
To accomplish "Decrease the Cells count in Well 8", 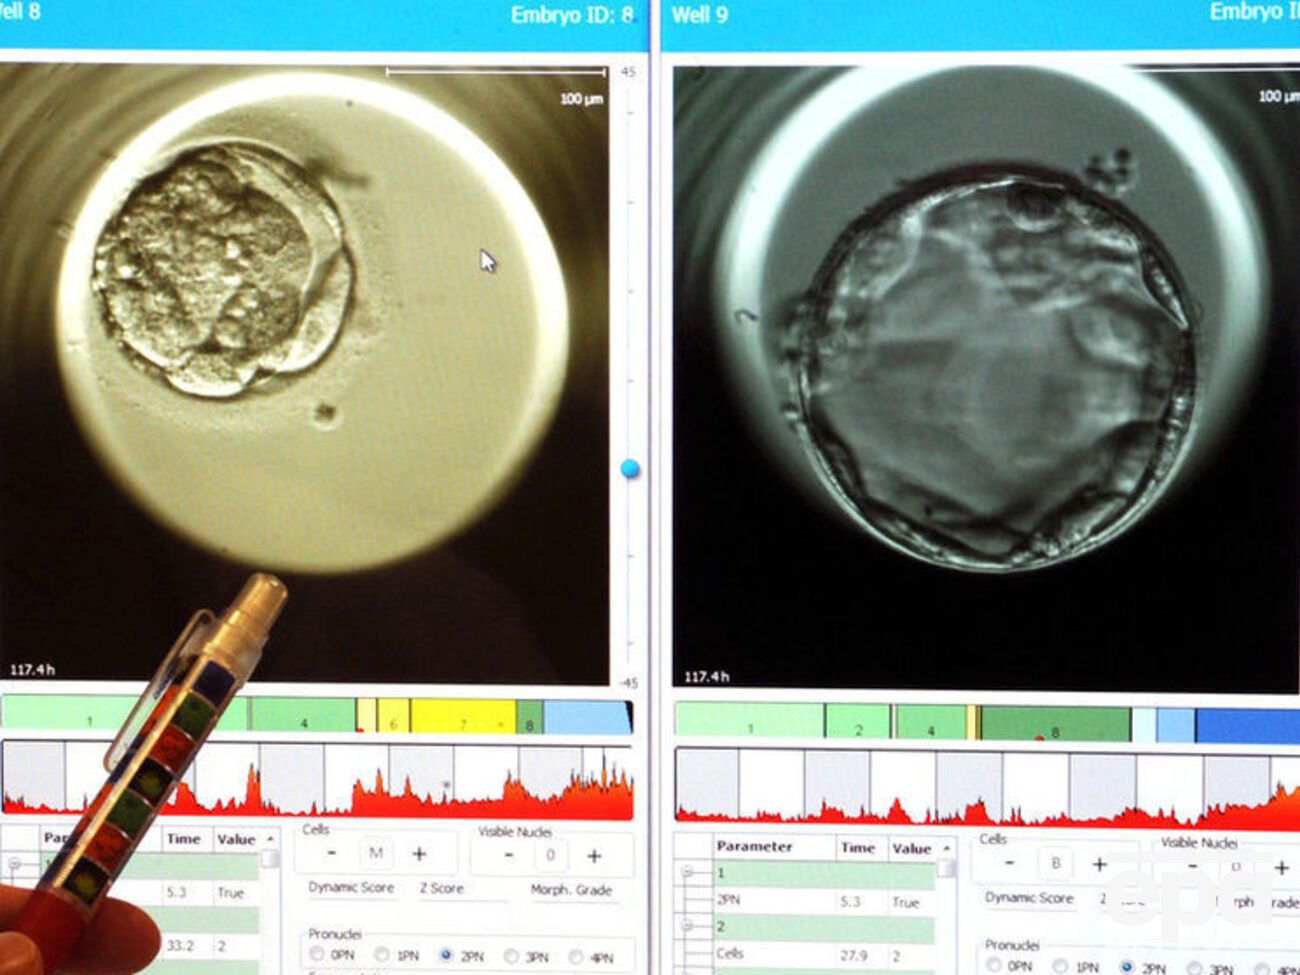I will click(332, 853).
